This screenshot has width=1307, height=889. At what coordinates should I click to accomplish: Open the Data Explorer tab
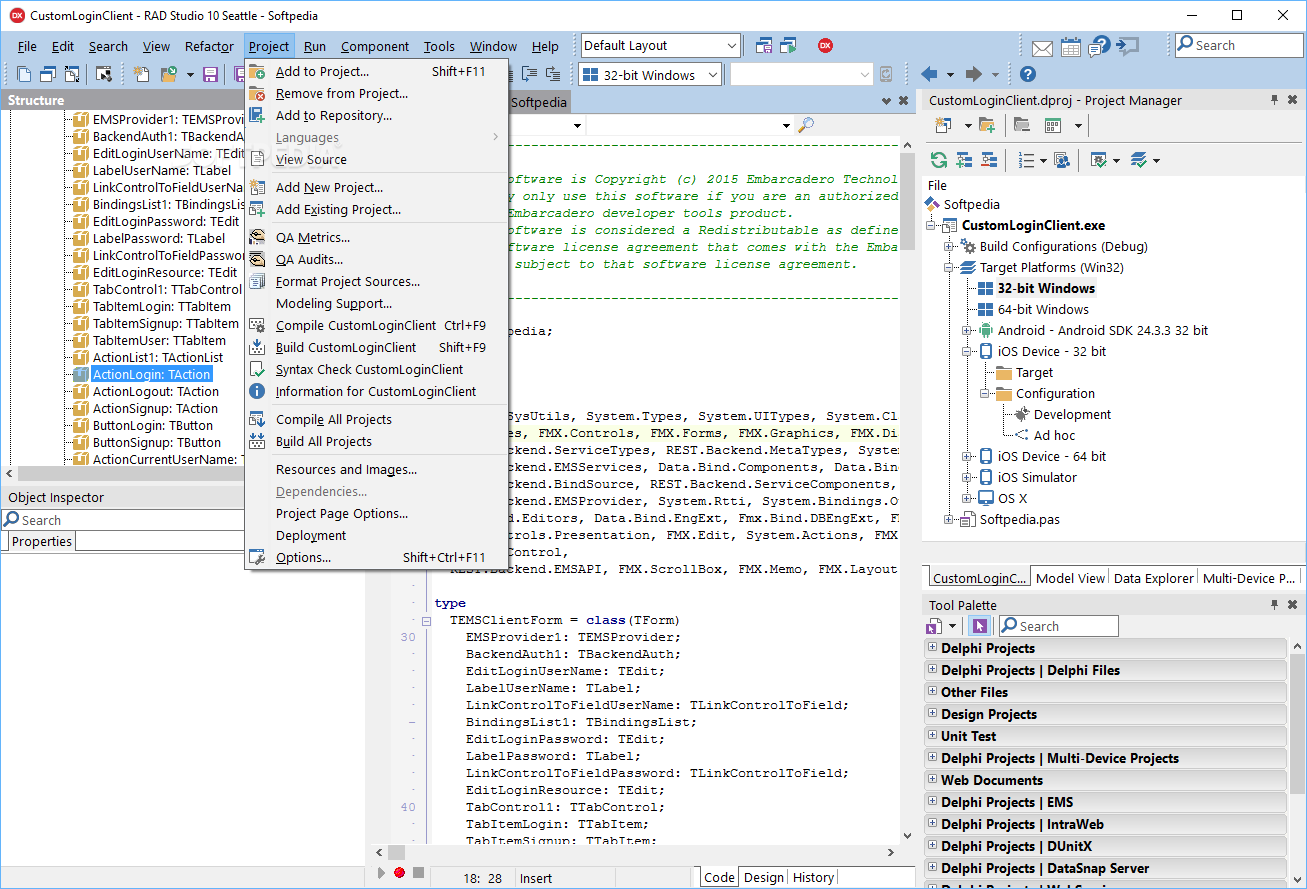[x=1154, y=578]
